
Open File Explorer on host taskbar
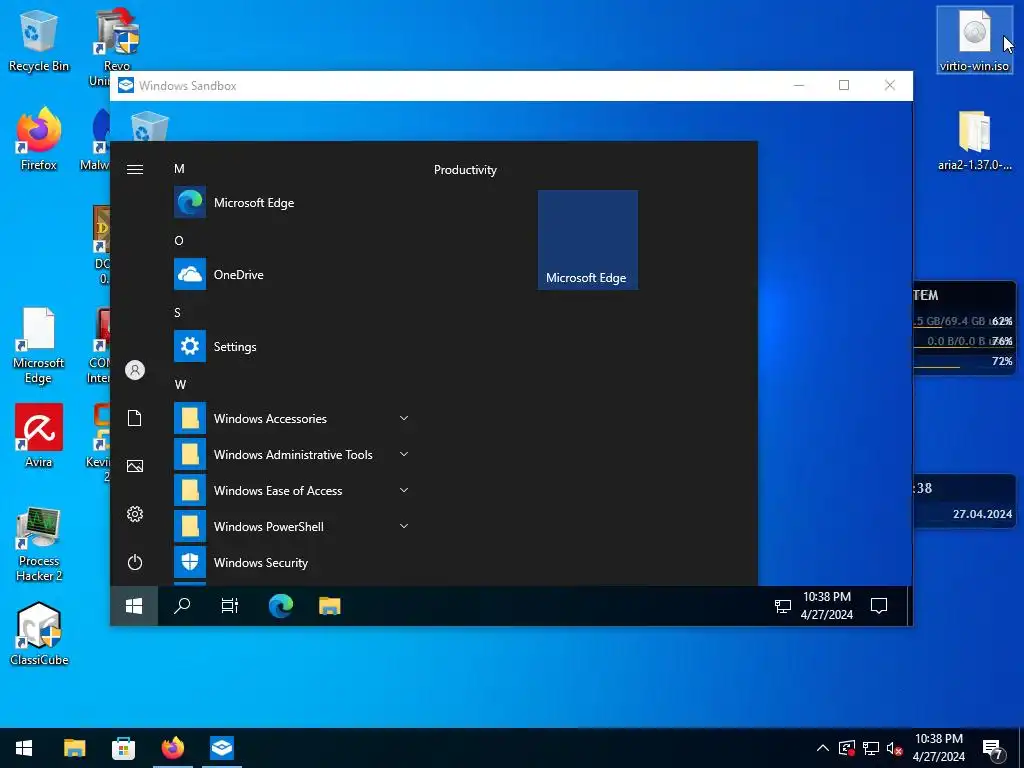point(74,748)
